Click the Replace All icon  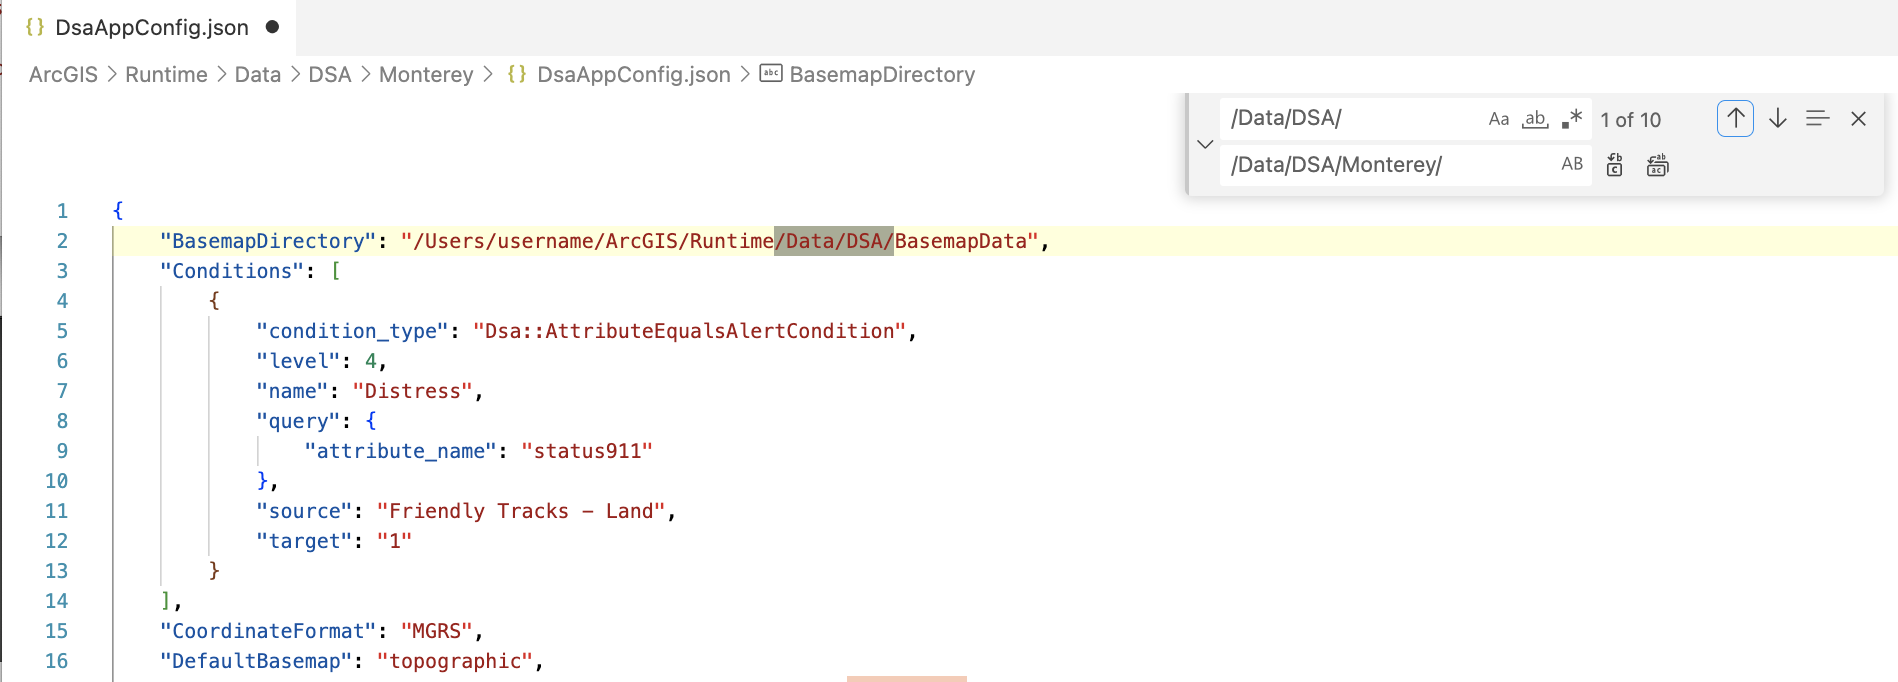pos(1658,165)
